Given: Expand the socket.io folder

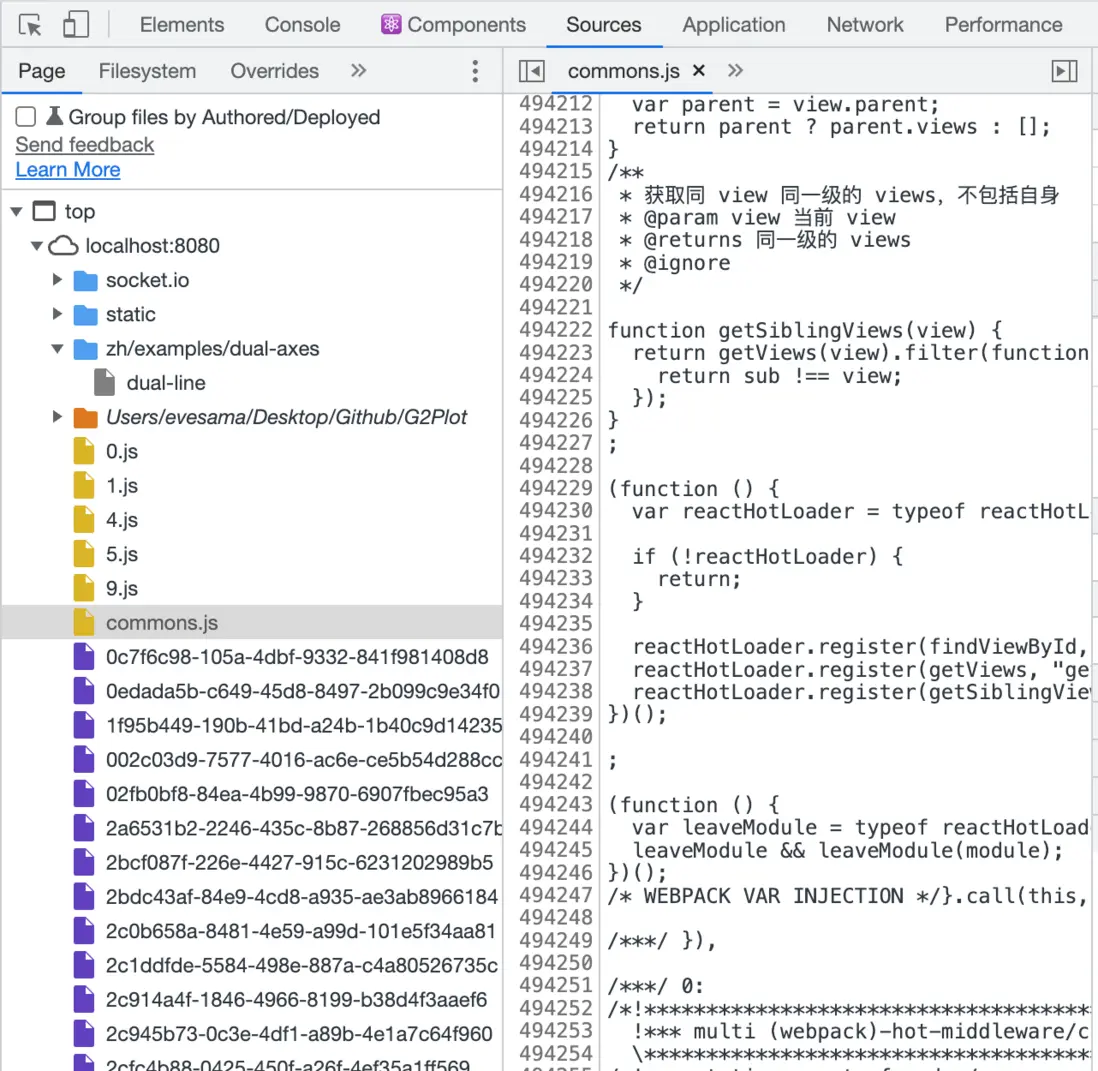Looking at the screenshot, I should 58,280.
